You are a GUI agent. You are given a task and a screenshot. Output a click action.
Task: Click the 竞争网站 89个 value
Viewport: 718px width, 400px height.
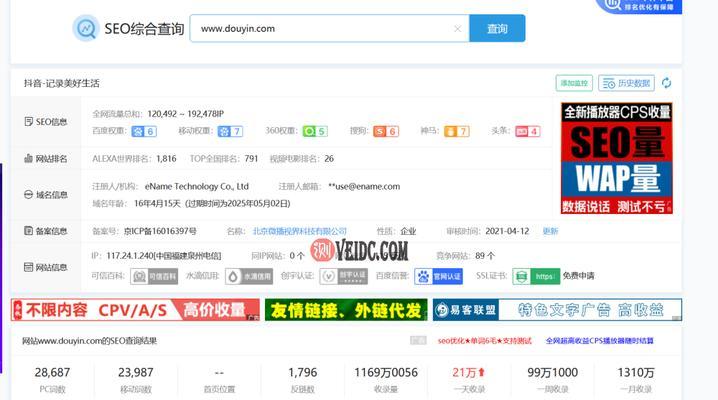click(485, 256)
